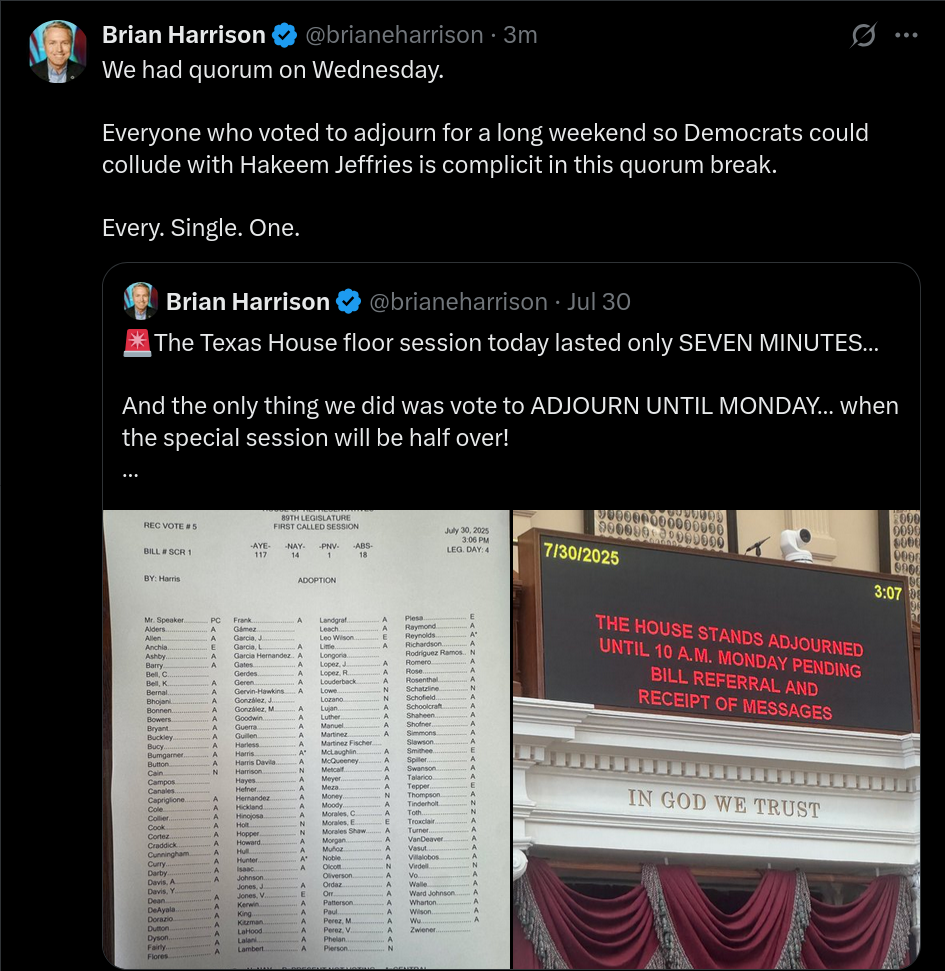
Task: Click the 3m timestamp of the post
Action: (520, 35)
